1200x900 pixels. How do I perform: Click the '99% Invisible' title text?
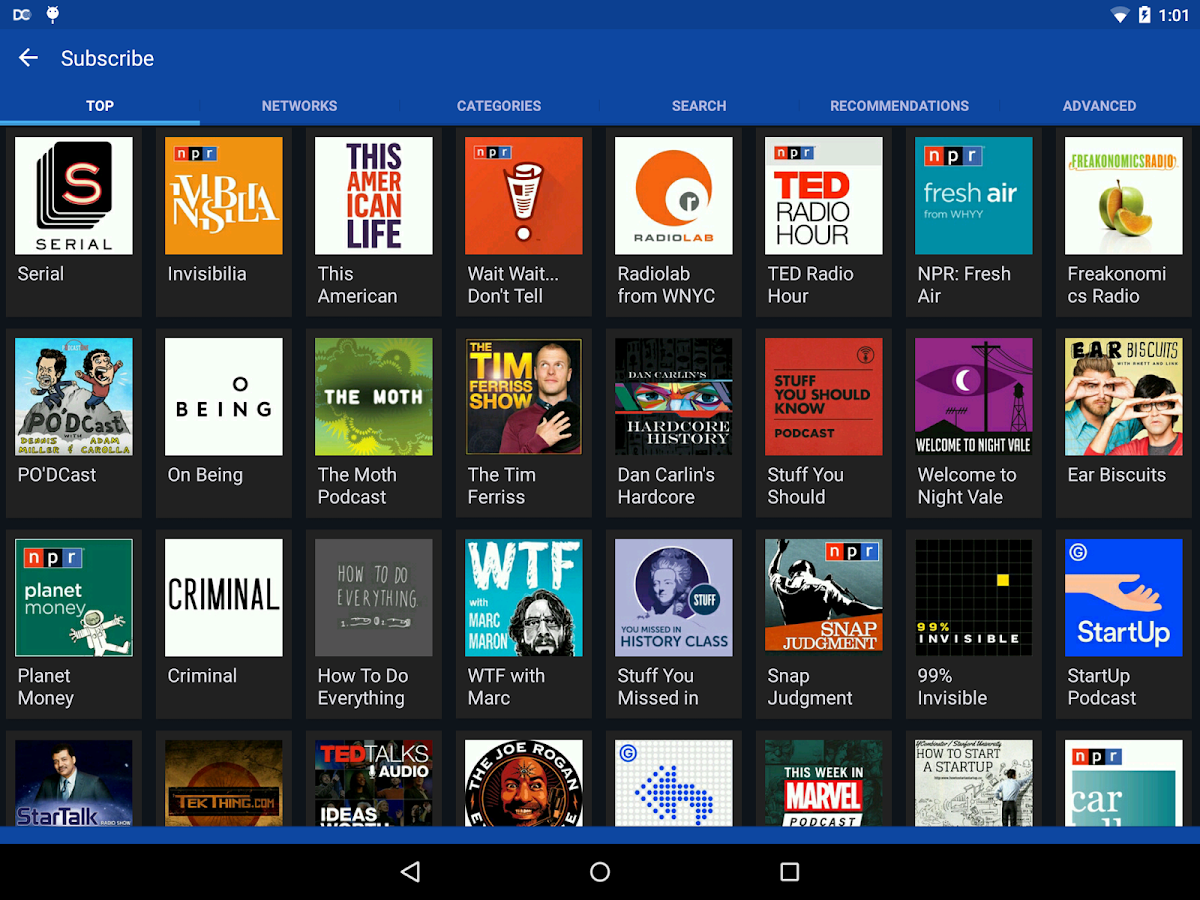click(952, 687)
